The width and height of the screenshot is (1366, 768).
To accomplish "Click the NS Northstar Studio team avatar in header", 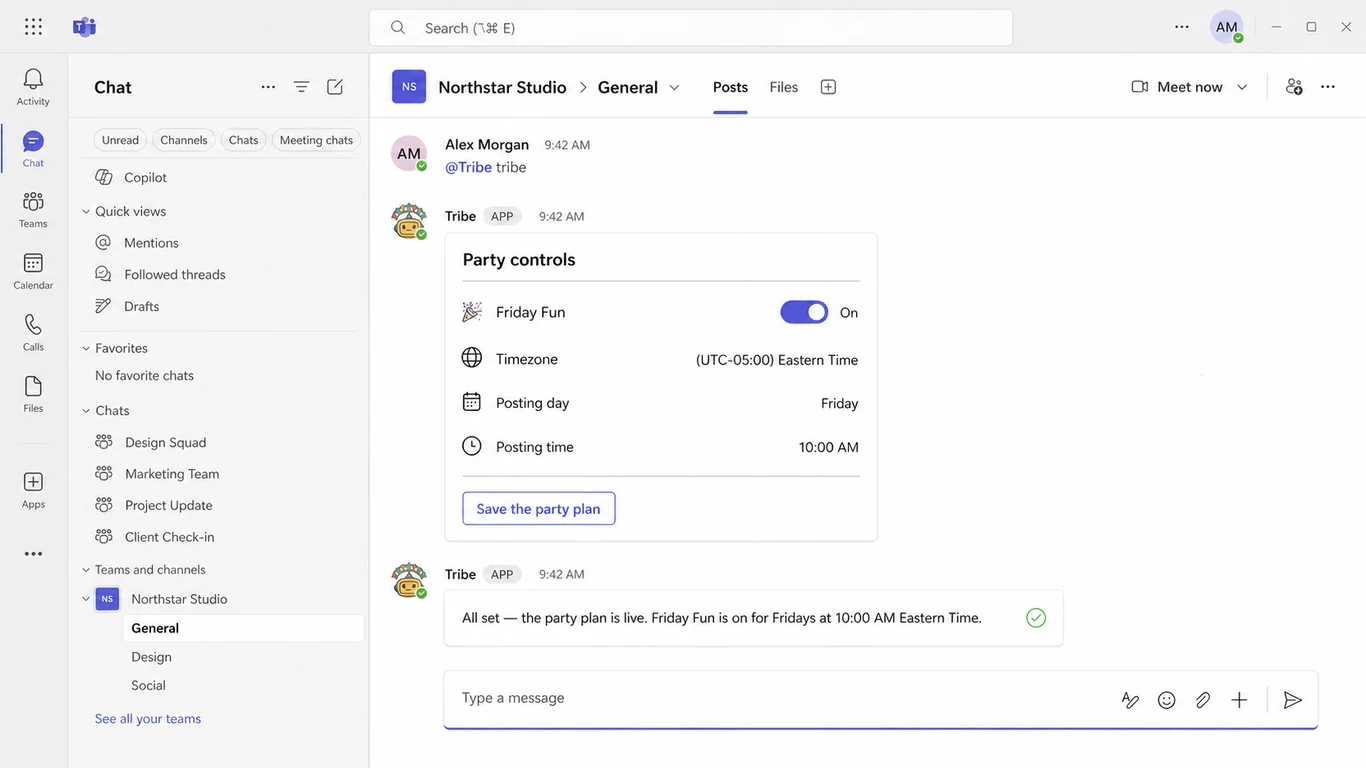I will [409, 87].
